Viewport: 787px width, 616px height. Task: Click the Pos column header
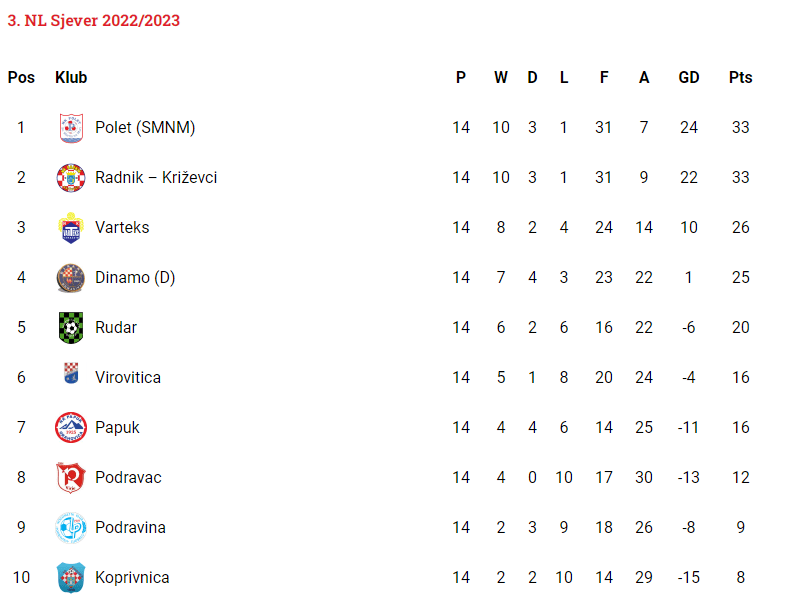tap(21, 77)
